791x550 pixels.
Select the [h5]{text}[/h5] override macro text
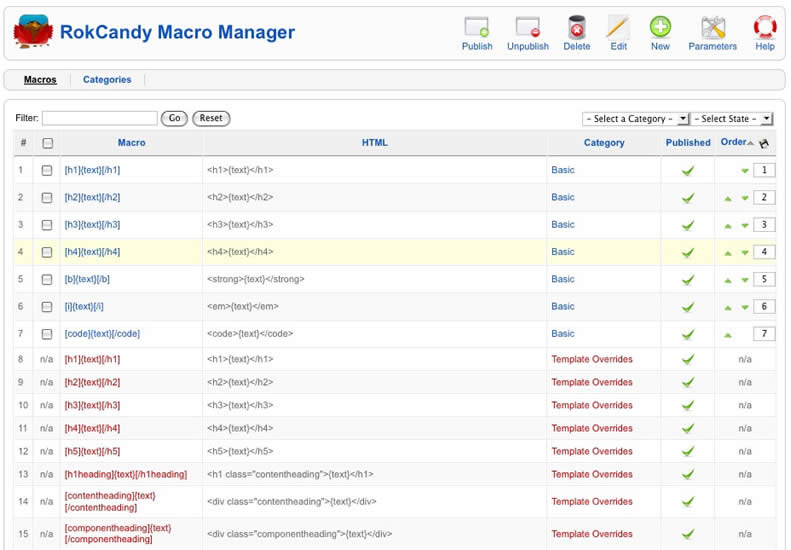coord(92,451)
